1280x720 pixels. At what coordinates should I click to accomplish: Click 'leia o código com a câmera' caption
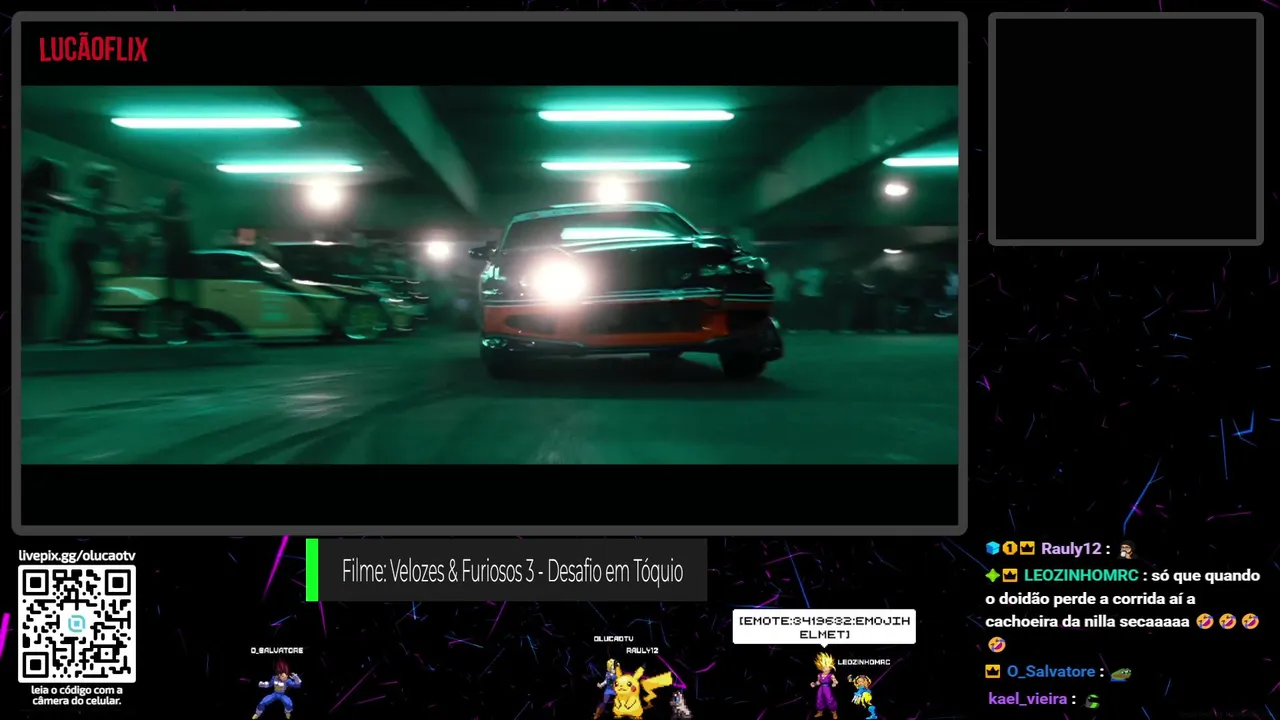77,695
